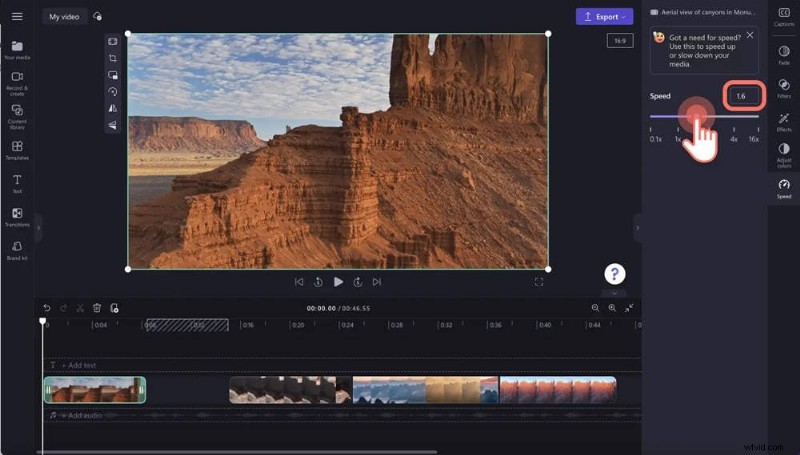800x455 pixels.
Task: Open Record & create panel
Action: 17,83
